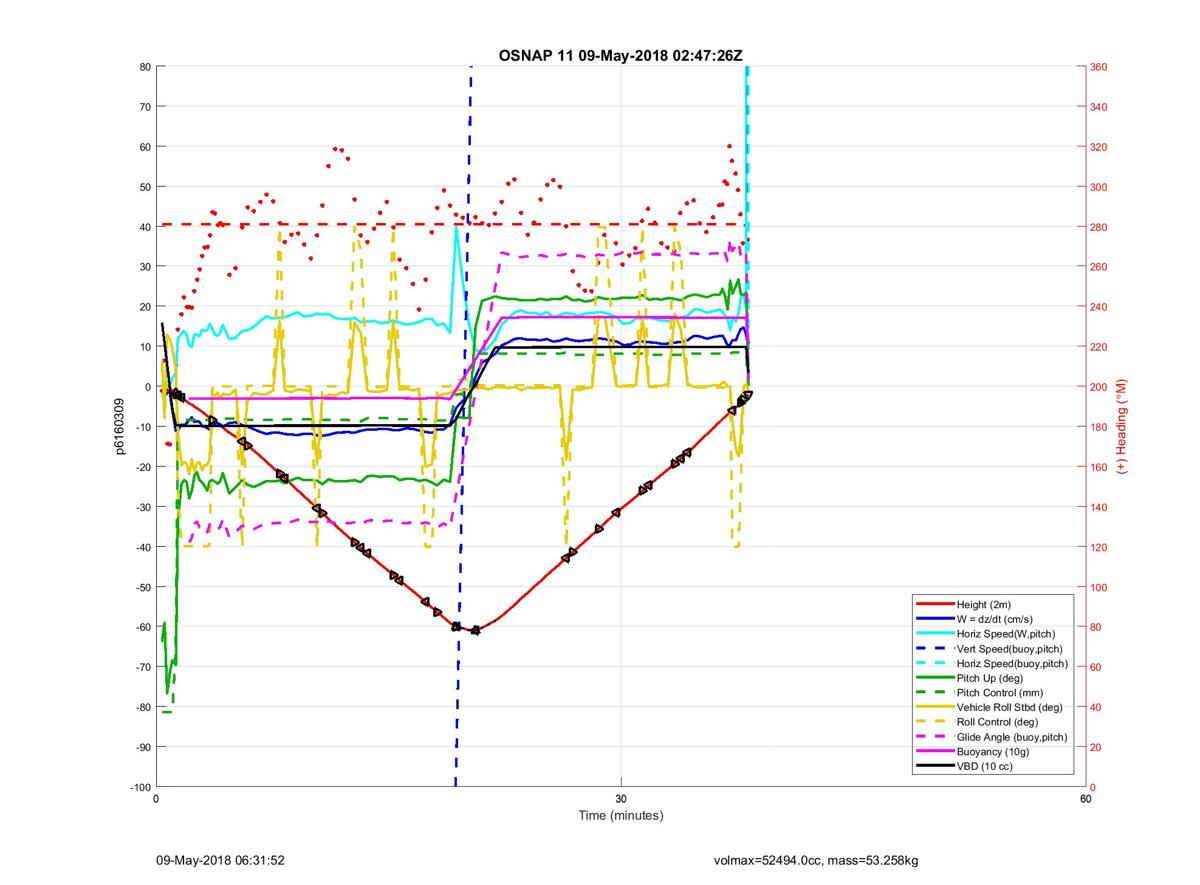
Task: Select the Horiz Speed(W,pitch) legend entry
Action: click(x=992, y=634)
